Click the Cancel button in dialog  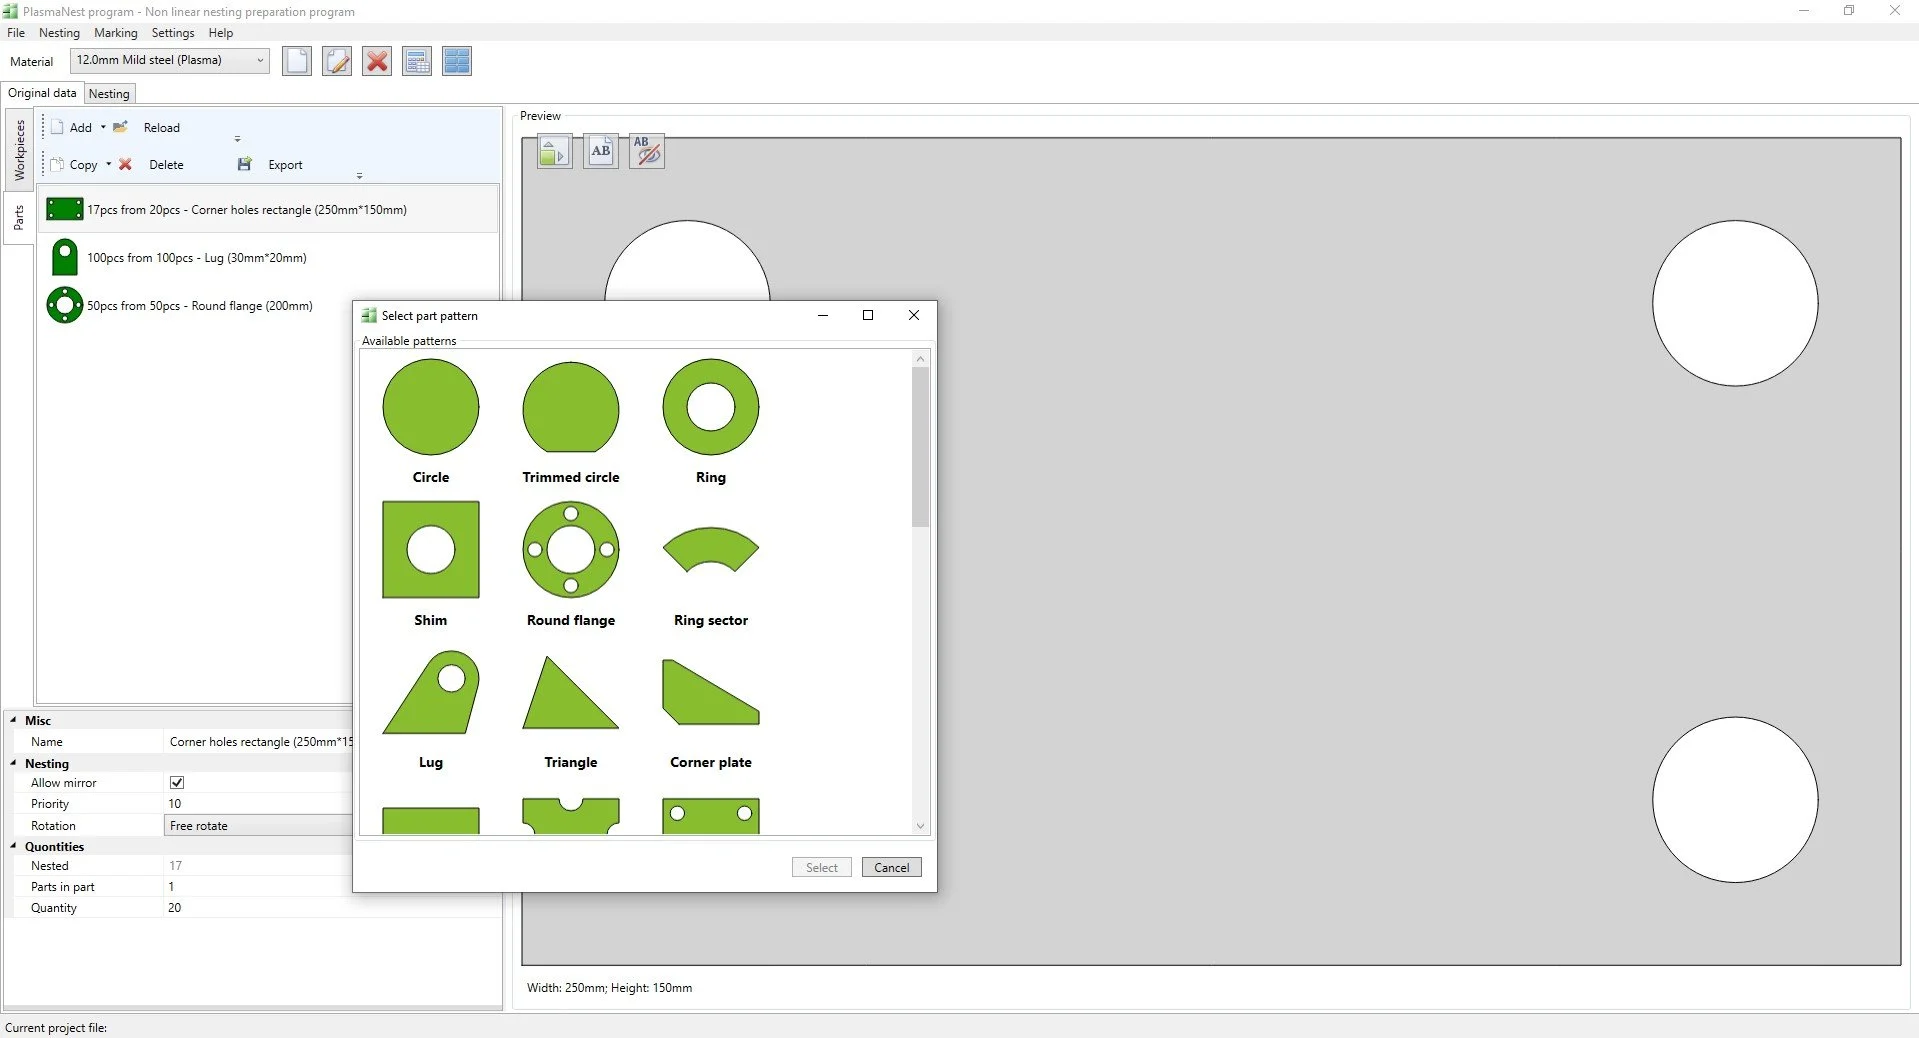pyautogui.click(x=892, y=867)
